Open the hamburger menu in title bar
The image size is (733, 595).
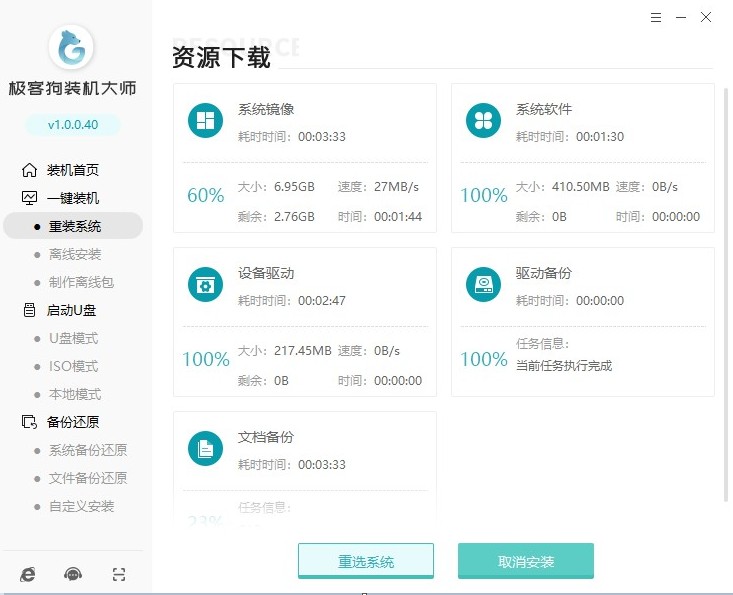point(655,17)
